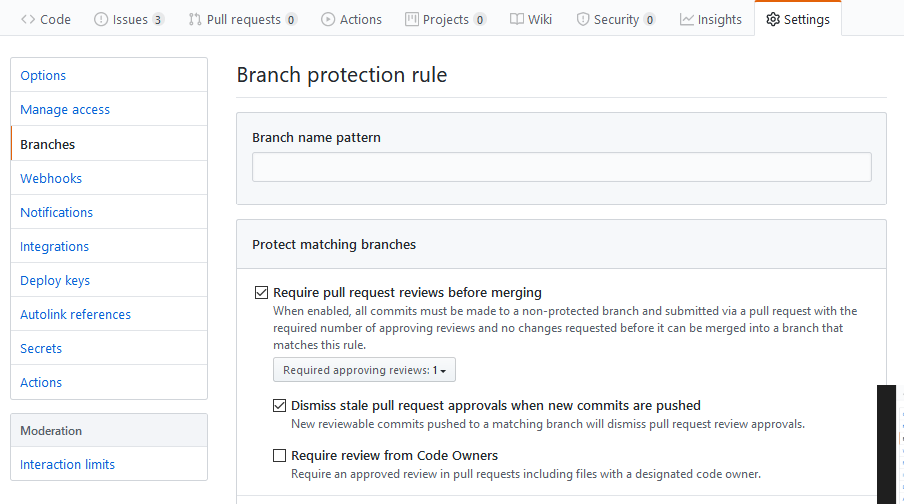904x504 pixels.
Task: Open the Issues tab label
Action: point(130,19)
